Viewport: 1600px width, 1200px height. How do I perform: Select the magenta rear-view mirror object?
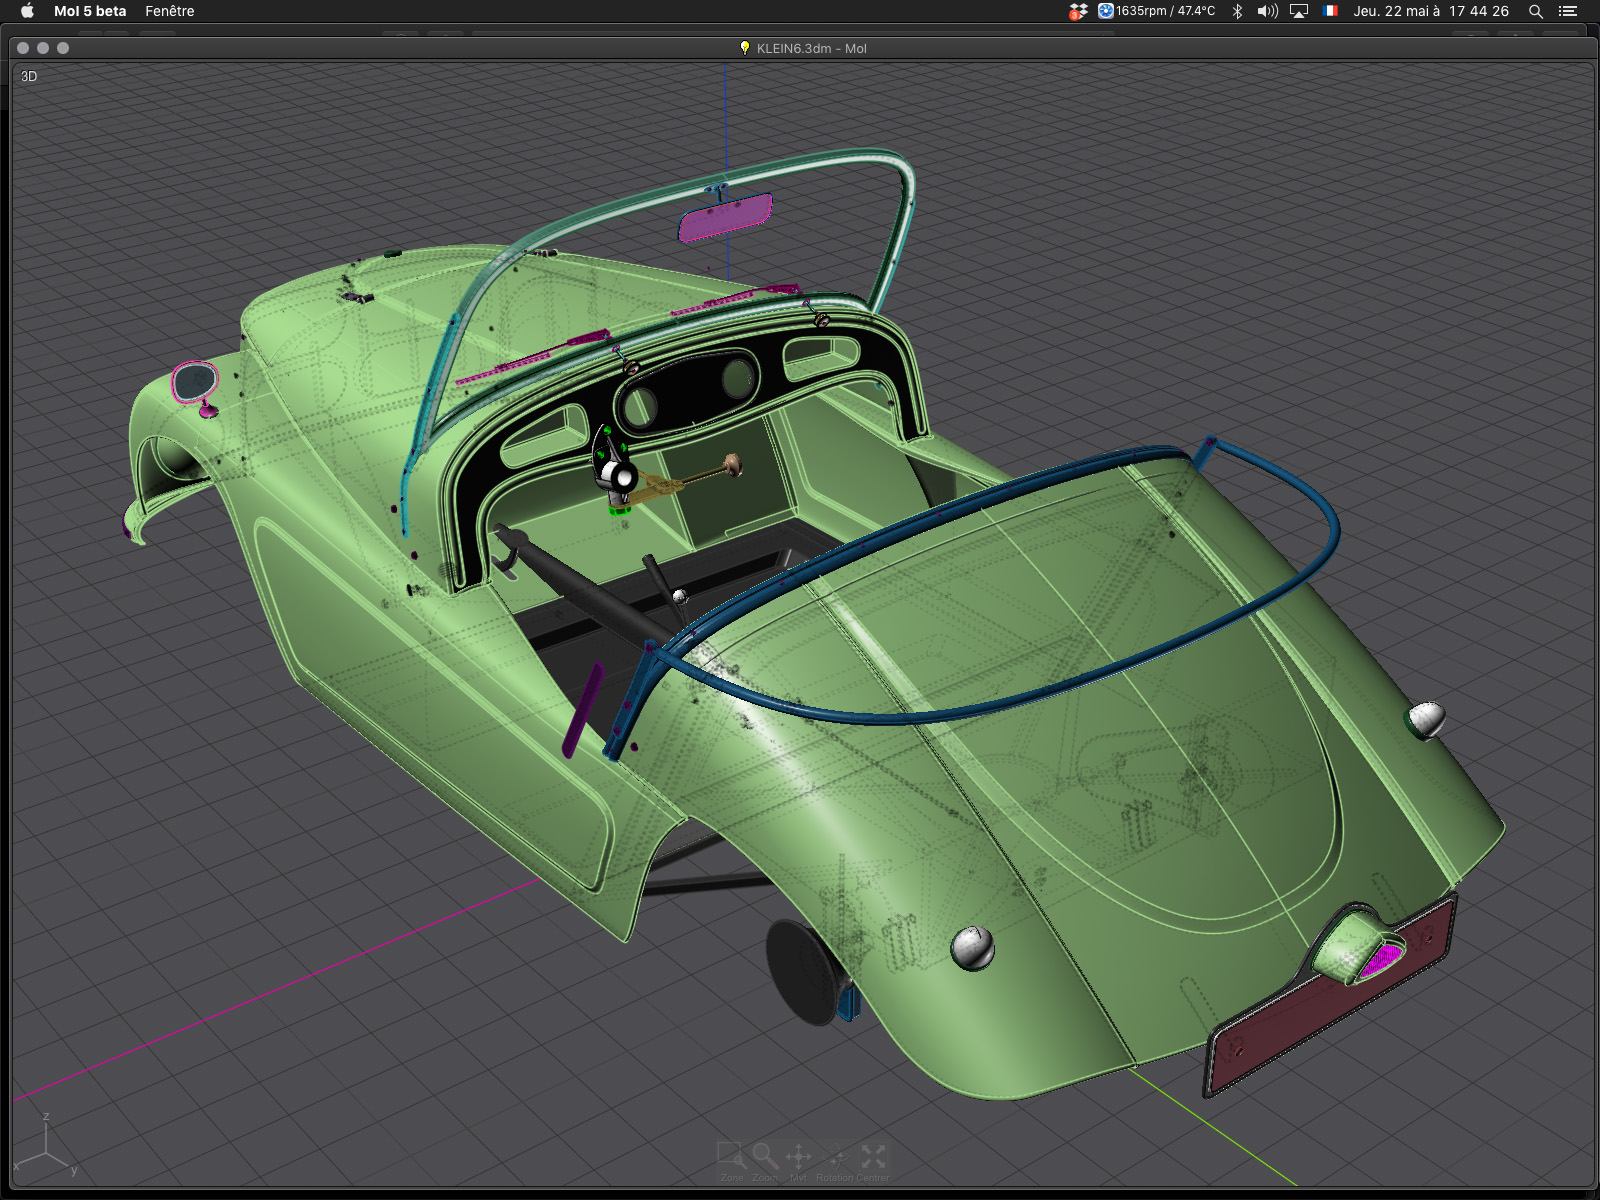(x=725, y=218)
